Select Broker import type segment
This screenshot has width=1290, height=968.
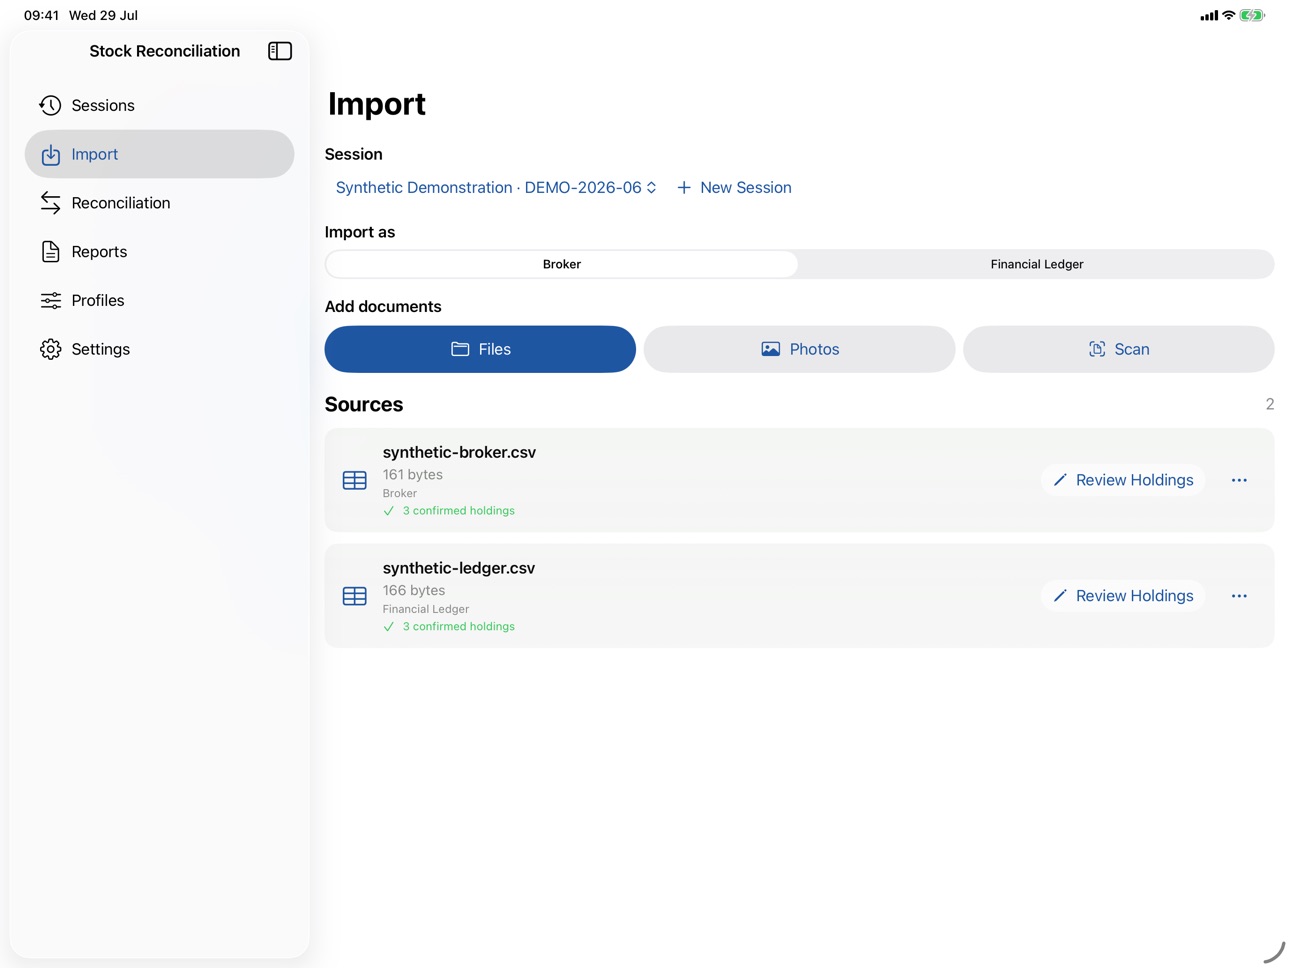click(x=562, y=264)
